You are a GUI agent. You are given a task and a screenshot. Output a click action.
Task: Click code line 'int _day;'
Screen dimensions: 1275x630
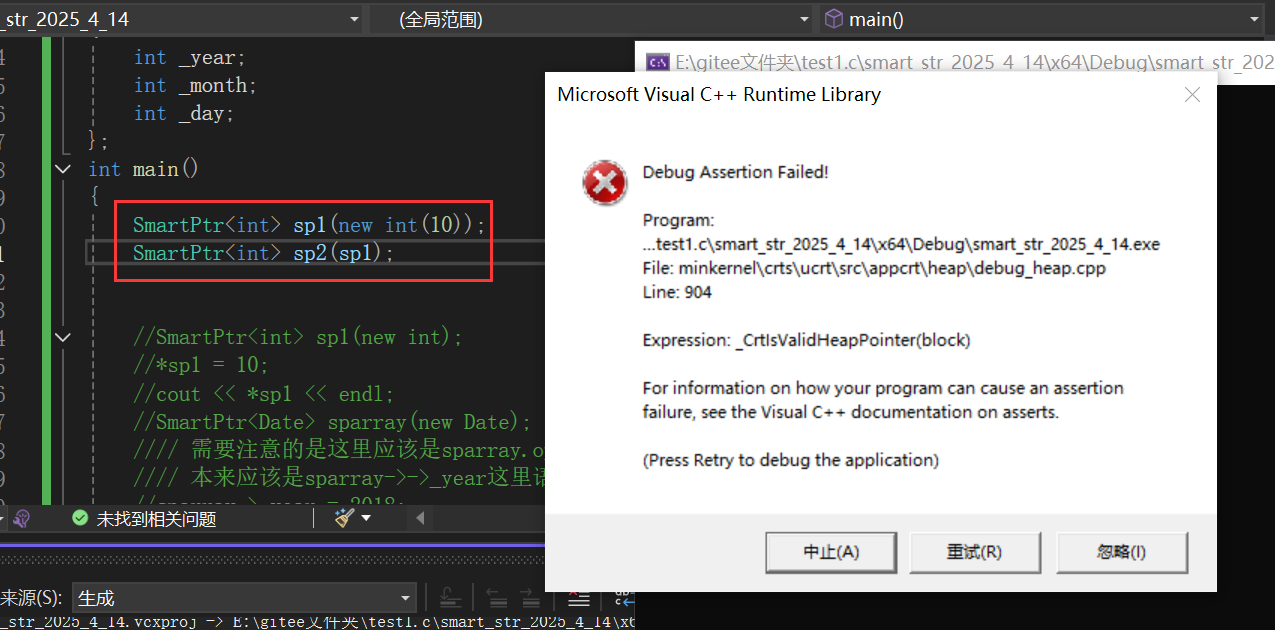[x=184, y=114]
